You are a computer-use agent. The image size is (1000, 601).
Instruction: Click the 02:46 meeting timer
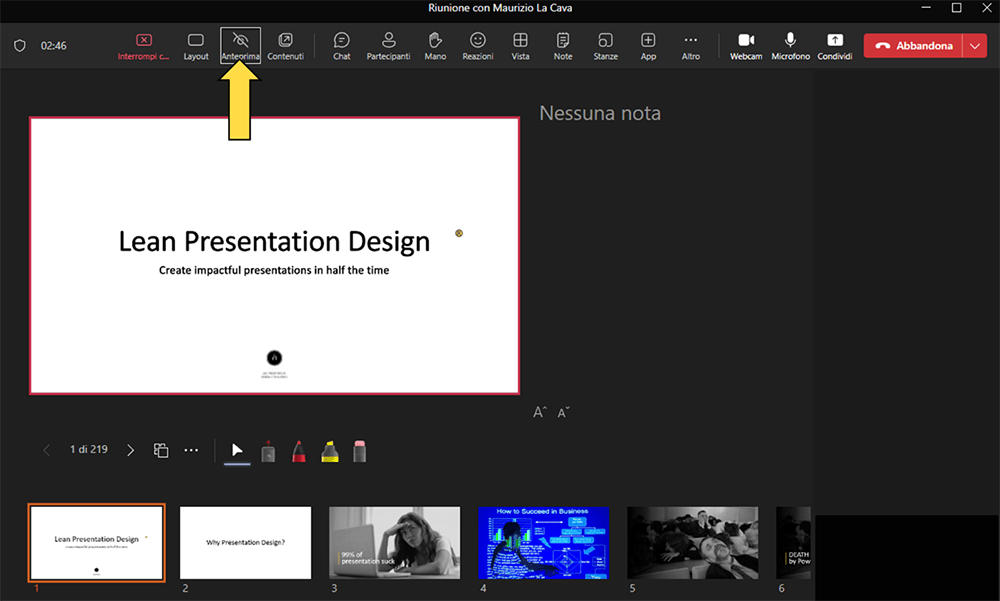point(54,46)
